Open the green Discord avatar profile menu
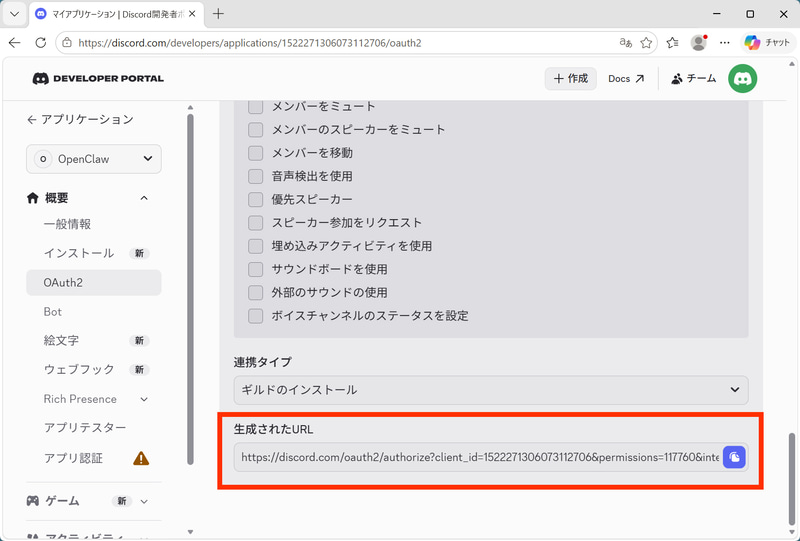800x541 pixels. click(742, 79)
